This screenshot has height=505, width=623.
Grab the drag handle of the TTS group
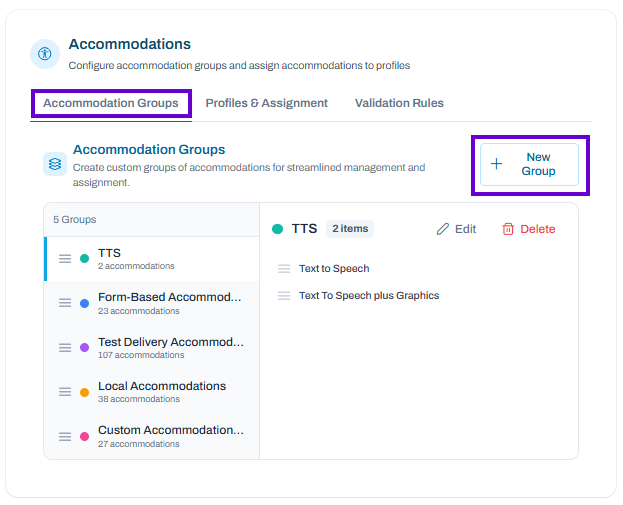point(65,259)
